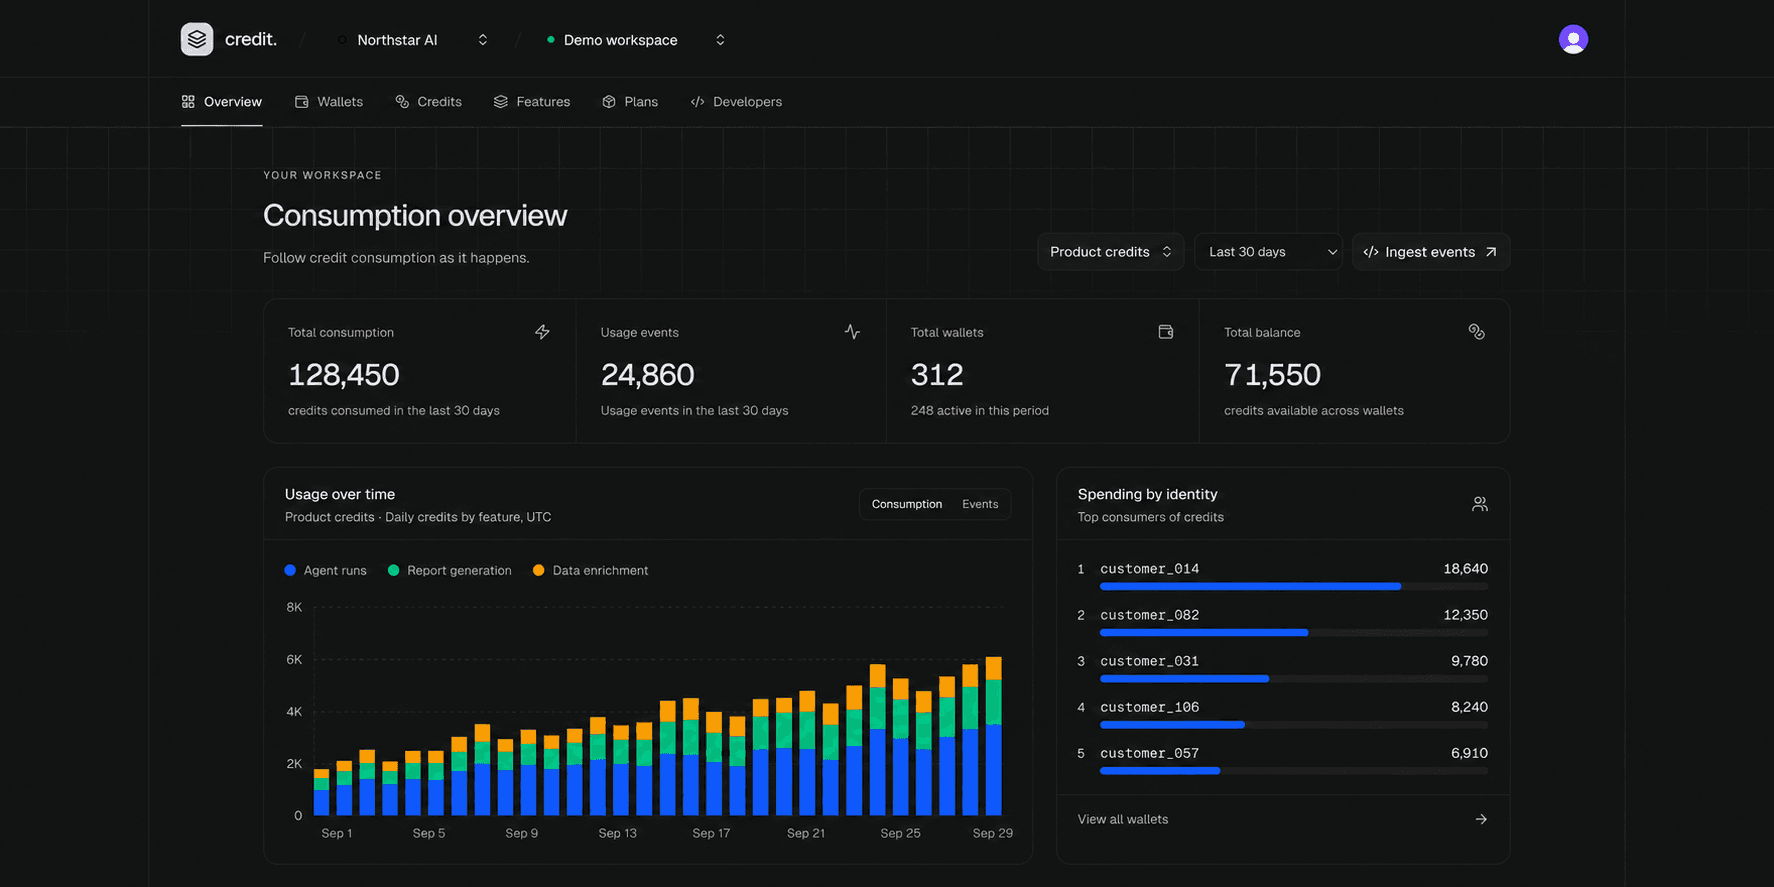Open the Developers tab

coord(737,102)
